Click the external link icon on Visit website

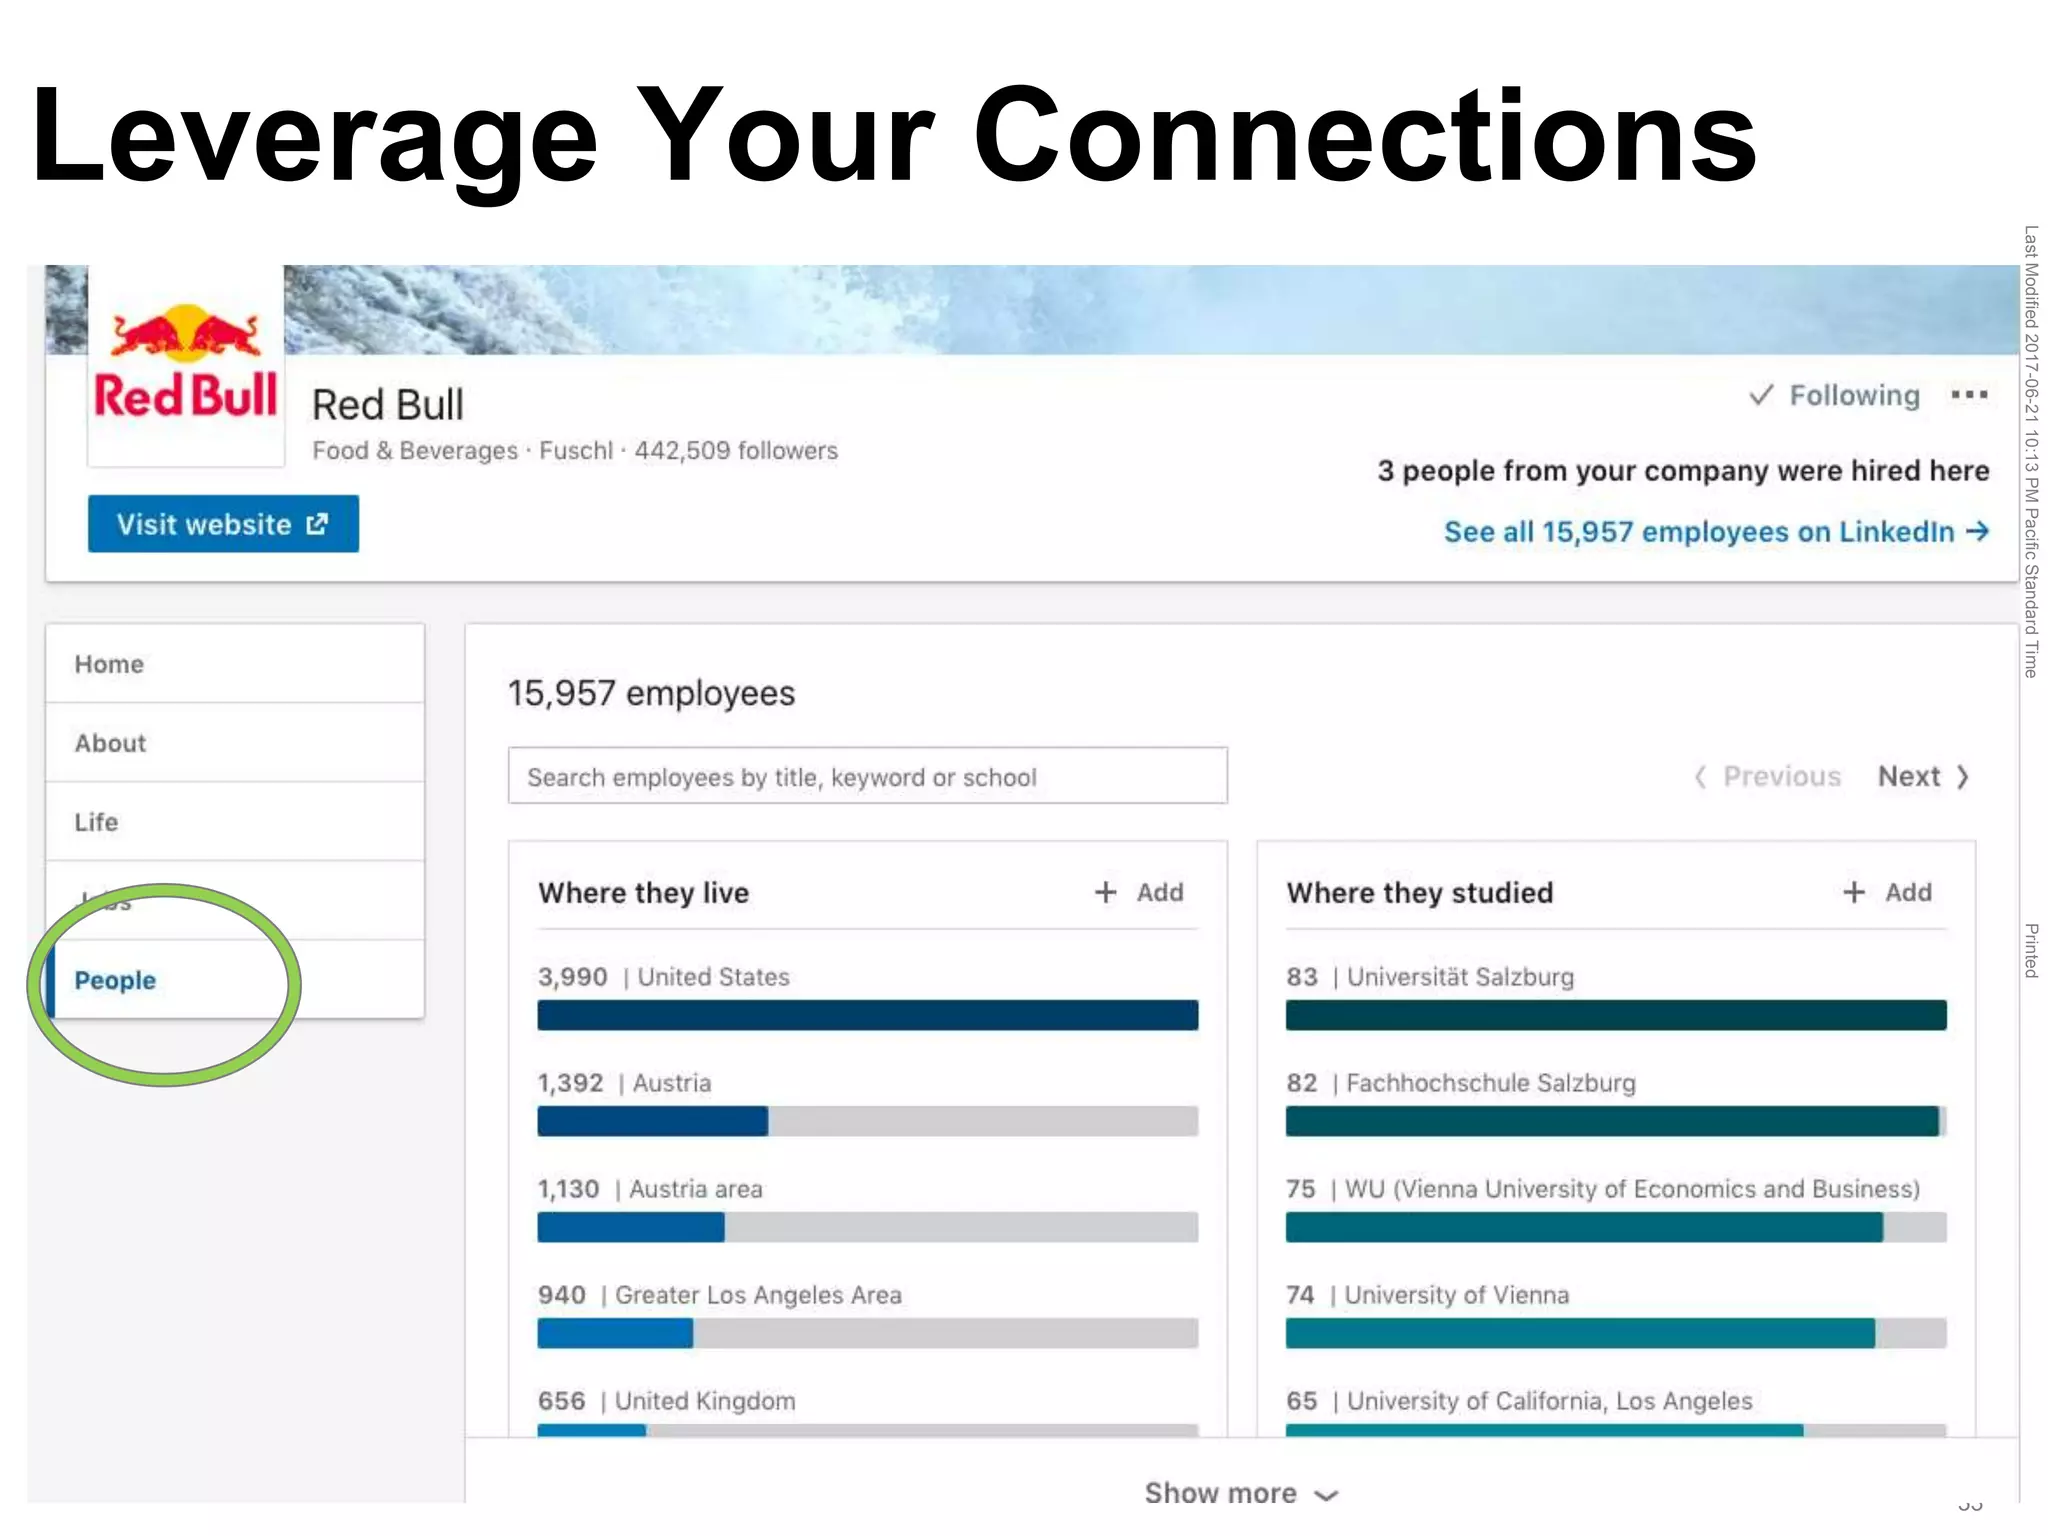[x=317, y=524]
